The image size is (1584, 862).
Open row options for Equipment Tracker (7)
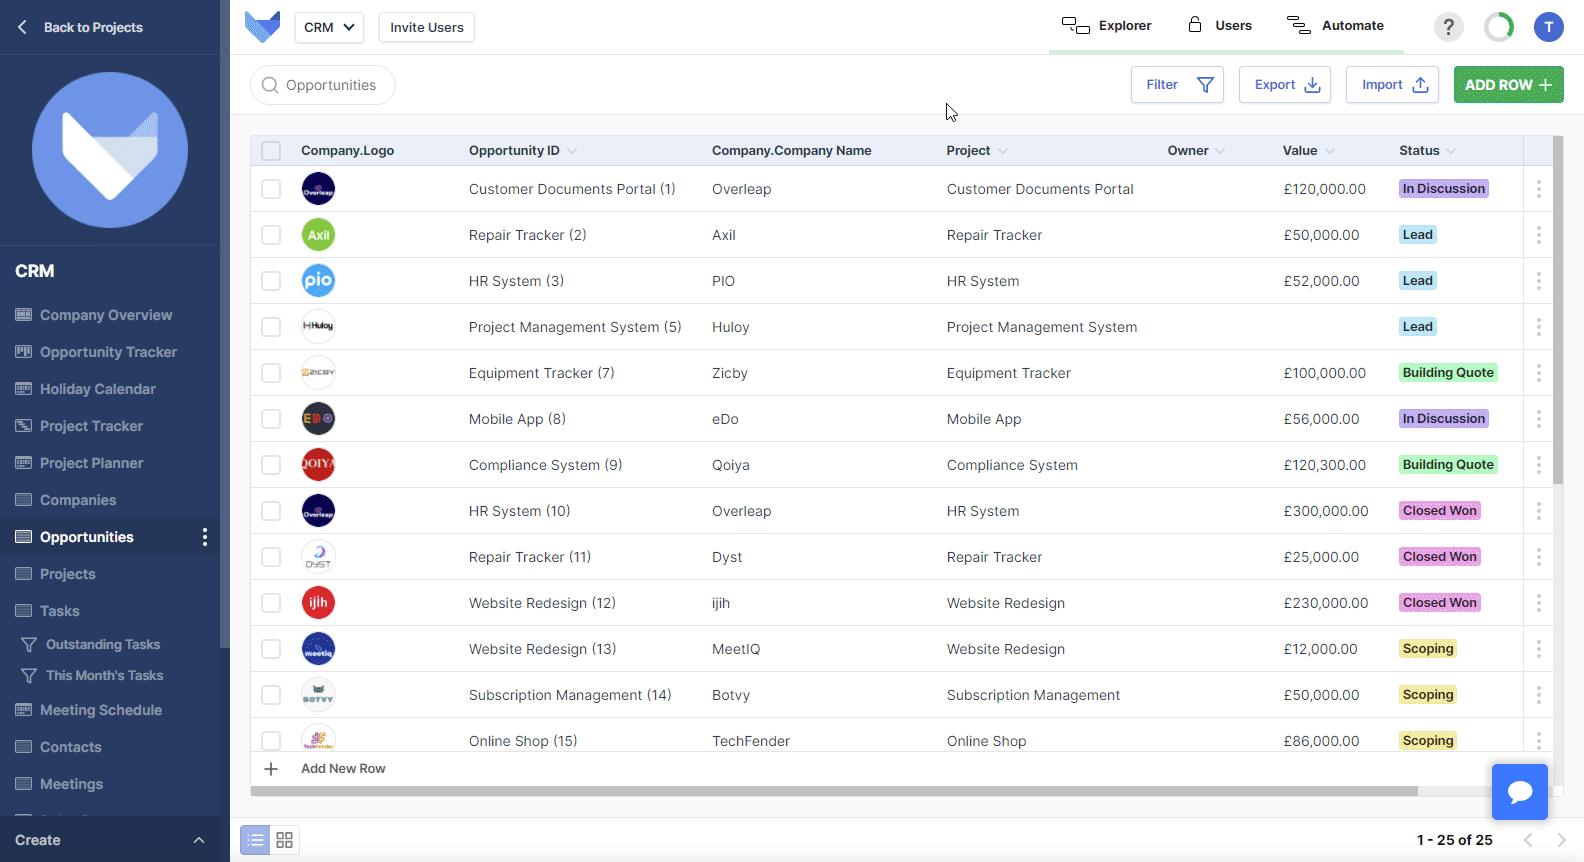[x=1538, y=373]
